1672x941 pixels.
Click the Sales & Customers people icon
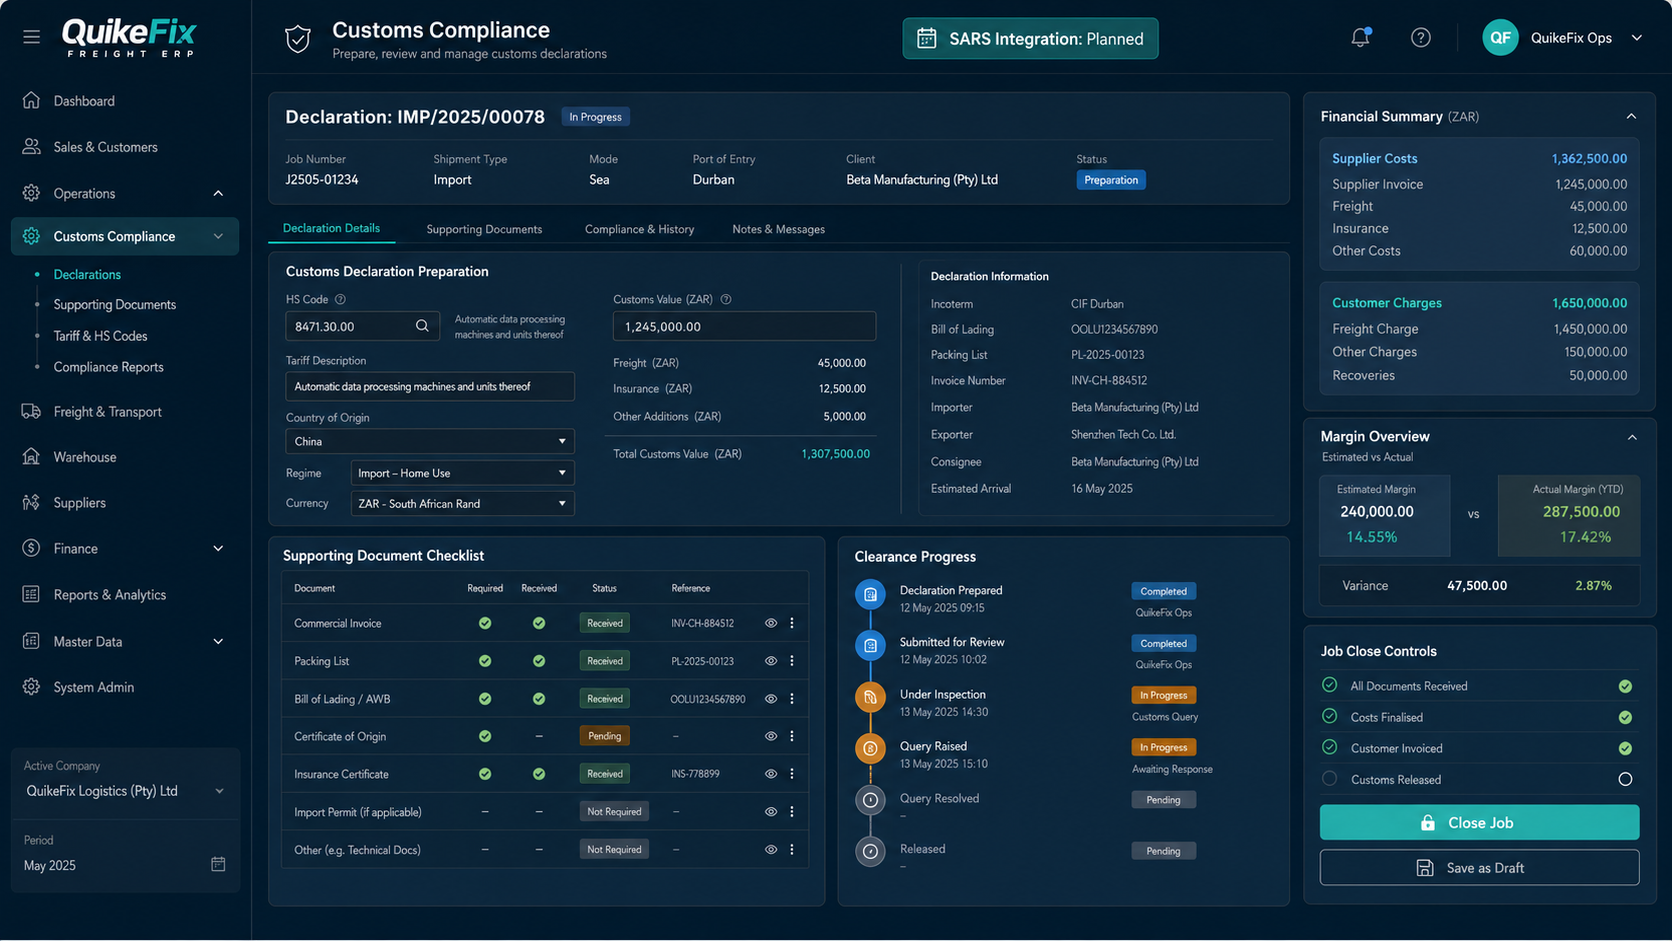(x=32, y=147)
